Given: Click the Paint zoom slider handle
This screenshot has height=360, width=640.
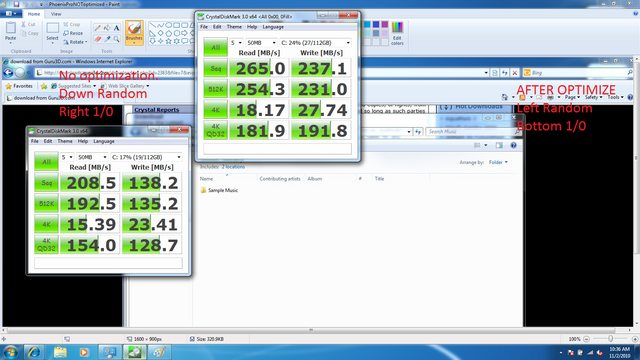Looking at the screenshot, I should 611,339.
